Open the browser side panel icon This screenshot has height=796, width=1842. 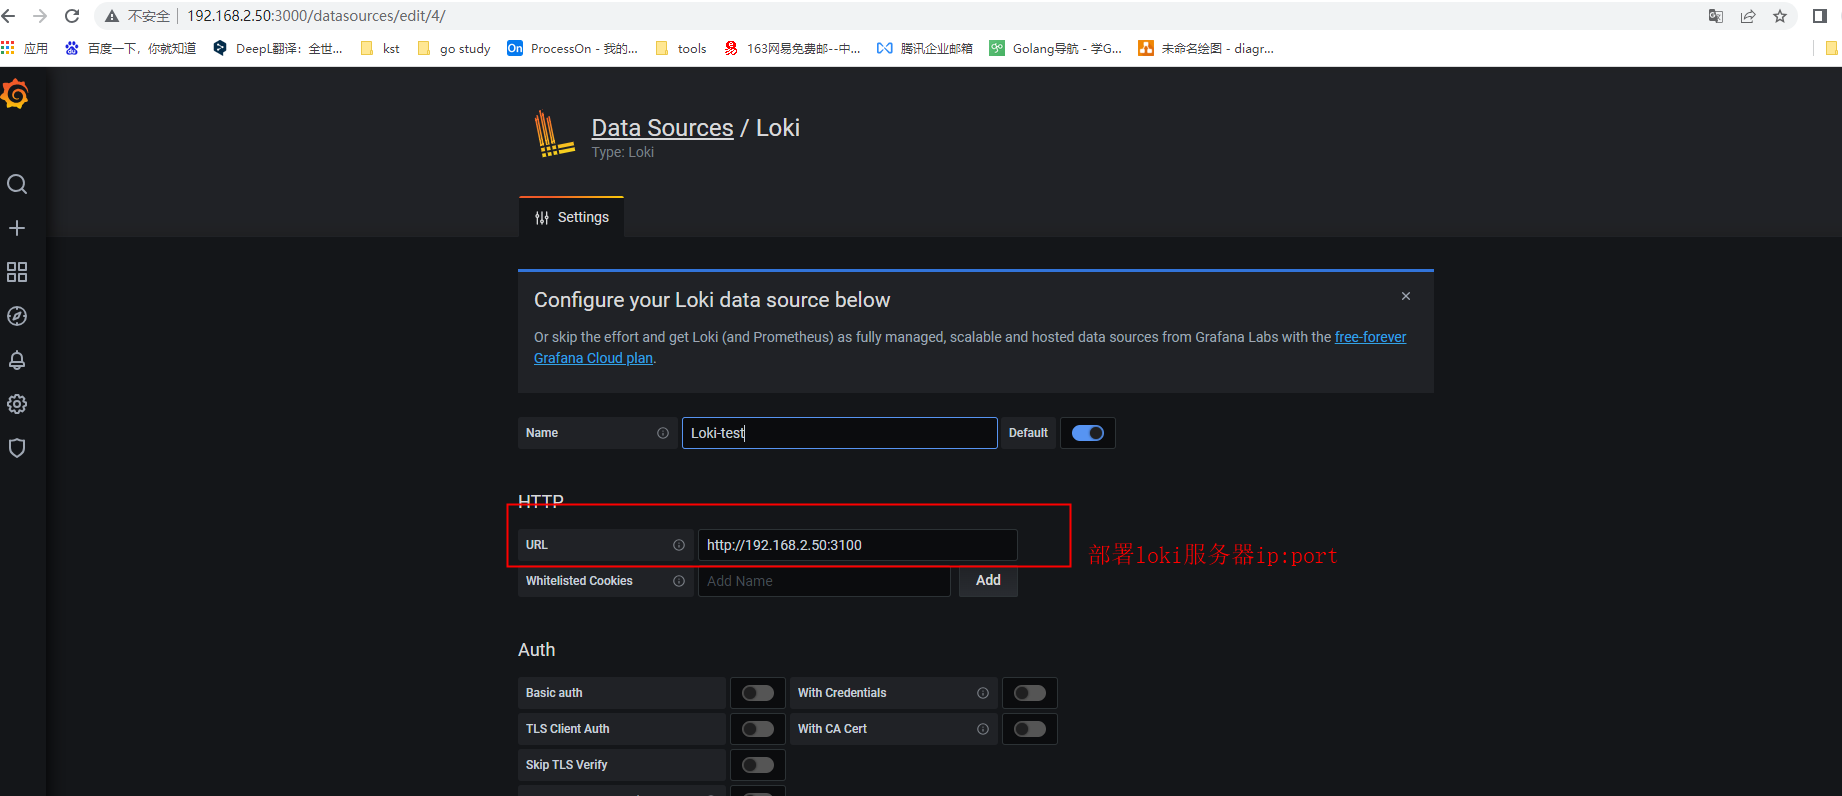pos(1820,16)
